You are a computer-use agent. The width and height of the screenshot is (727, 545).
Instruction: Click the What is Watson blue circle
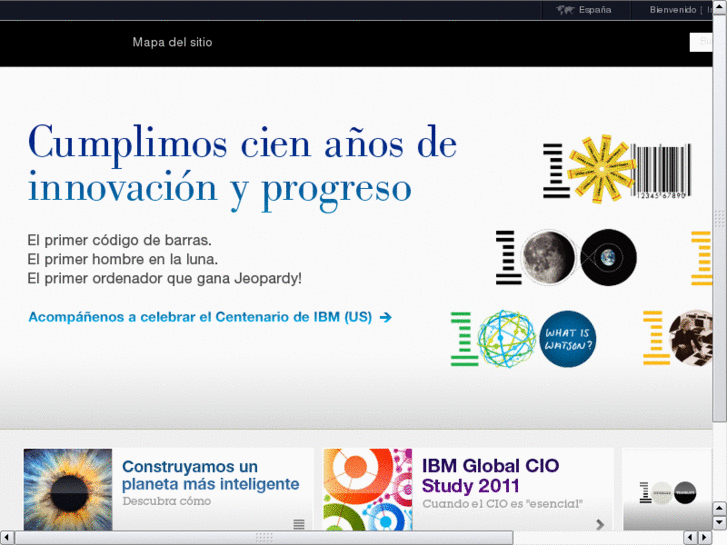(x=568, y=339)
